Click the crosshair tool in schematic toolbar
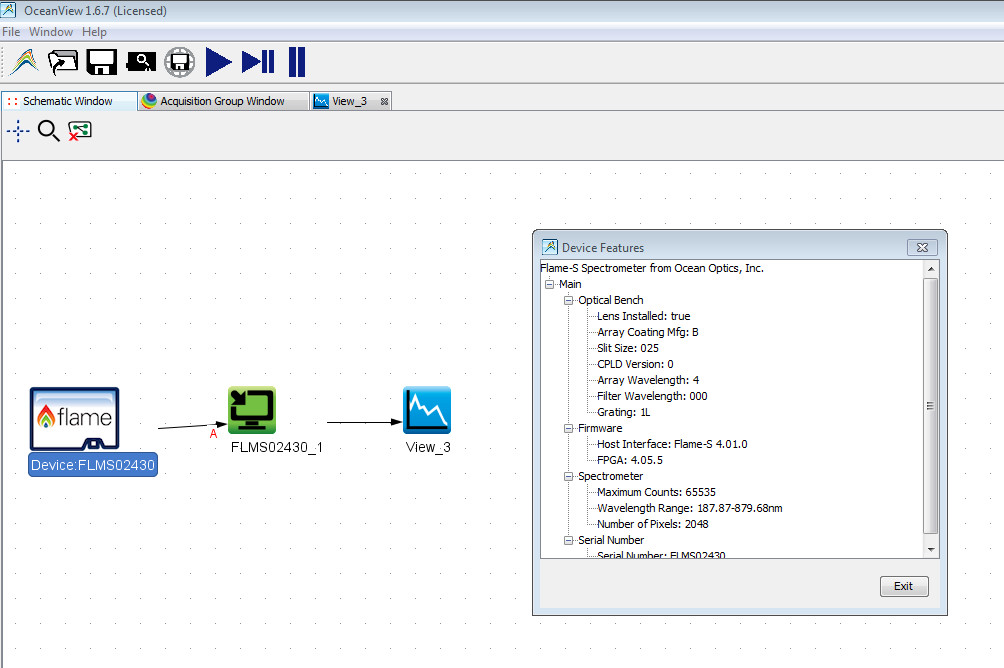The image size is (1004, 668). 19,131
